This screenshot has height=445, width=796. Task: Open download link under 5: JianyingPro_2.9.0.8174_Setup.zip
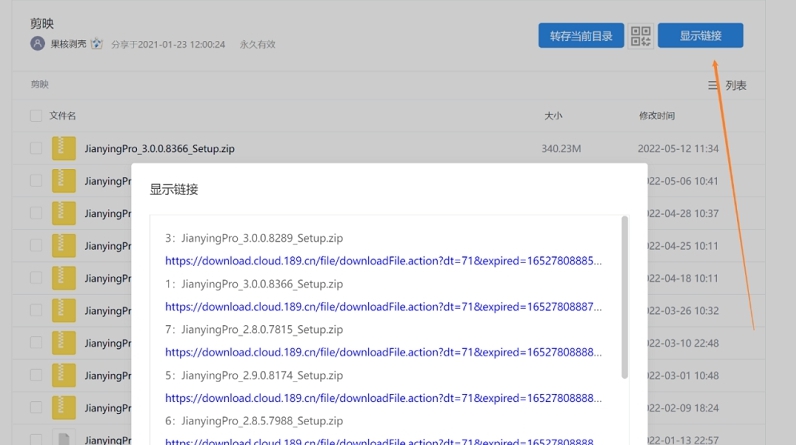(383, 398)
